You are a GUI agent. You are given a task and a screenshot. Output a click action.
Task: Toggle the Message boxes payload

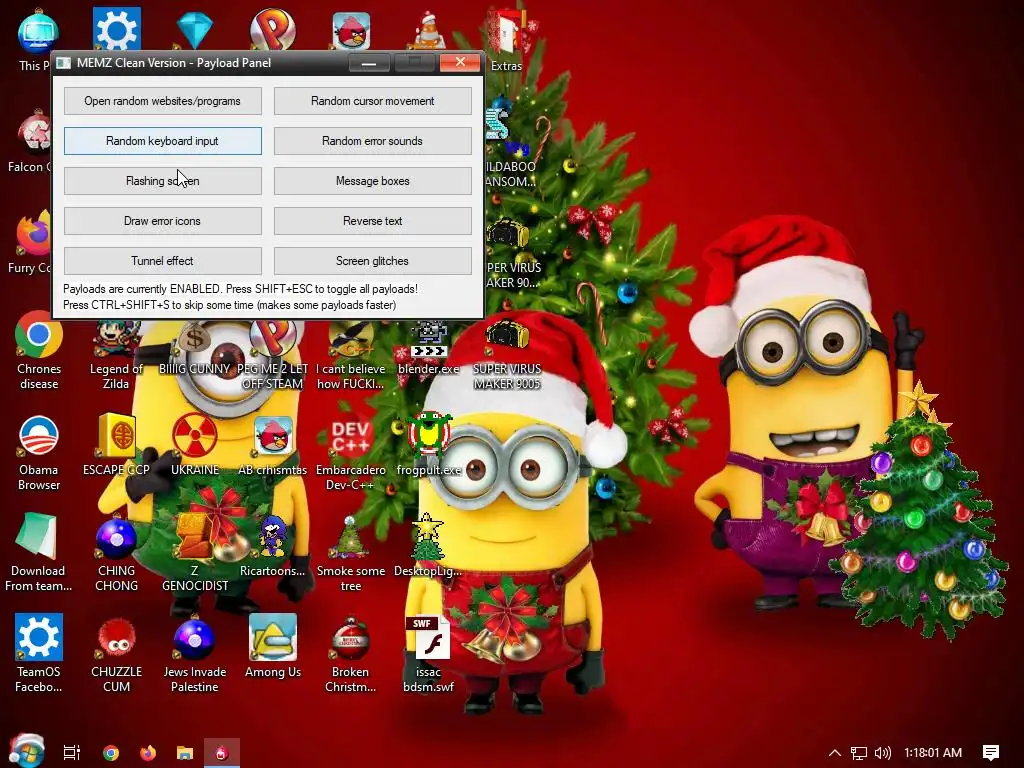click(372, 181)
